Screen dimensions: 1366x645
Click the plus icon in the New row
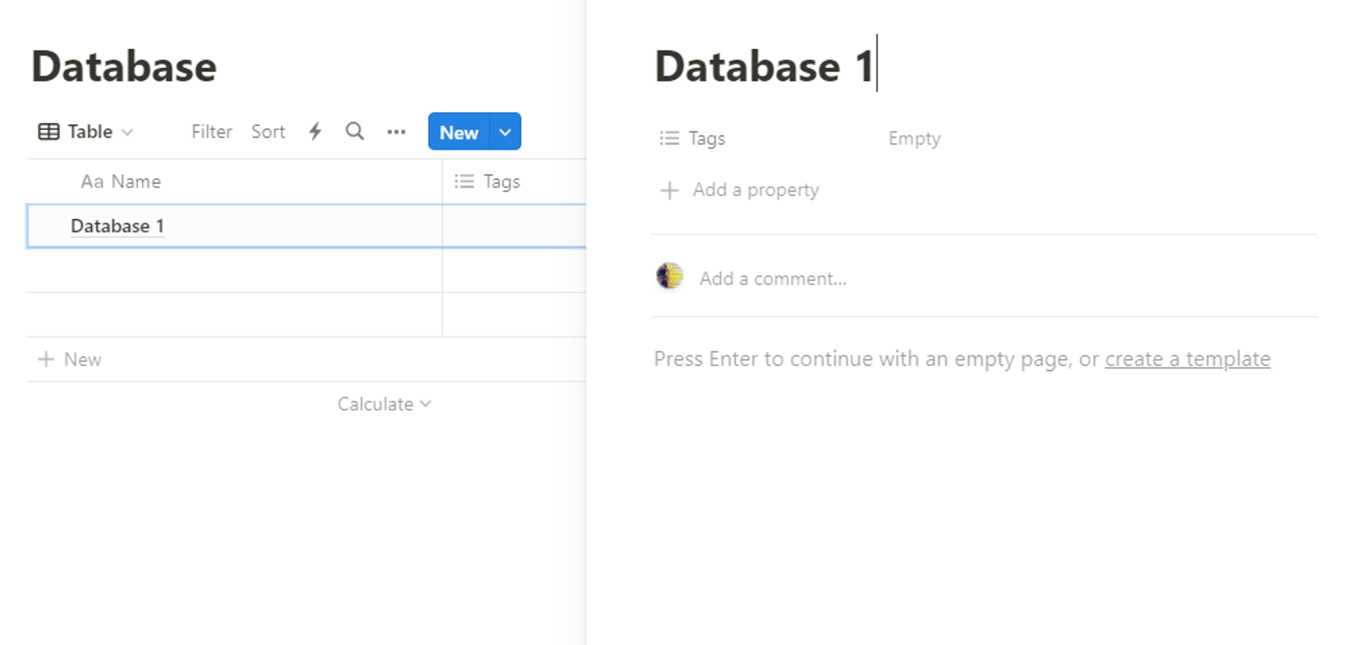pyautogui.click(x=45, y=360)
